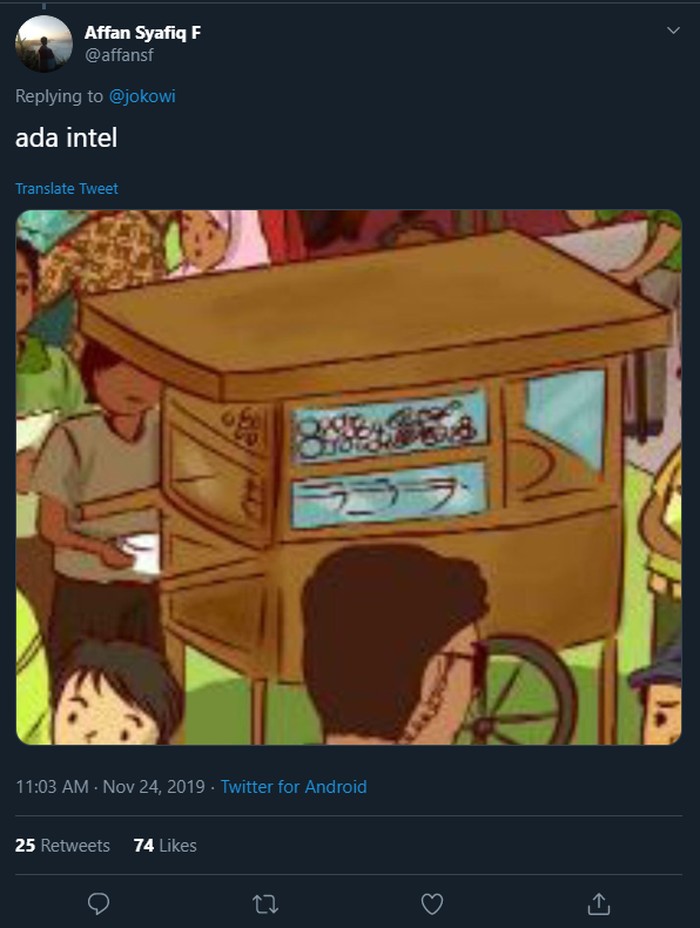Image resolution: width=700 pixels, height=928 pixels.
Task: View the 25 Retweets list
Action: coord(62,845)
